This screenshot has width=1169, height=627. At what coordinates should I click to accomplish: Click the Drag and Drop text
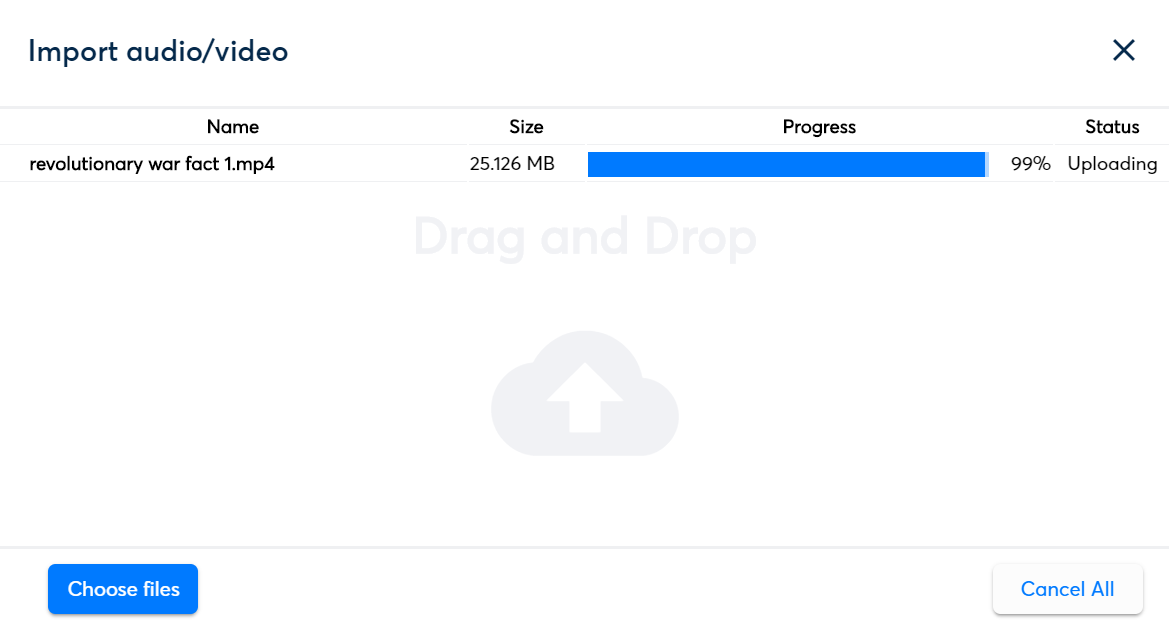pyautogui.click(x=585, y=238)
